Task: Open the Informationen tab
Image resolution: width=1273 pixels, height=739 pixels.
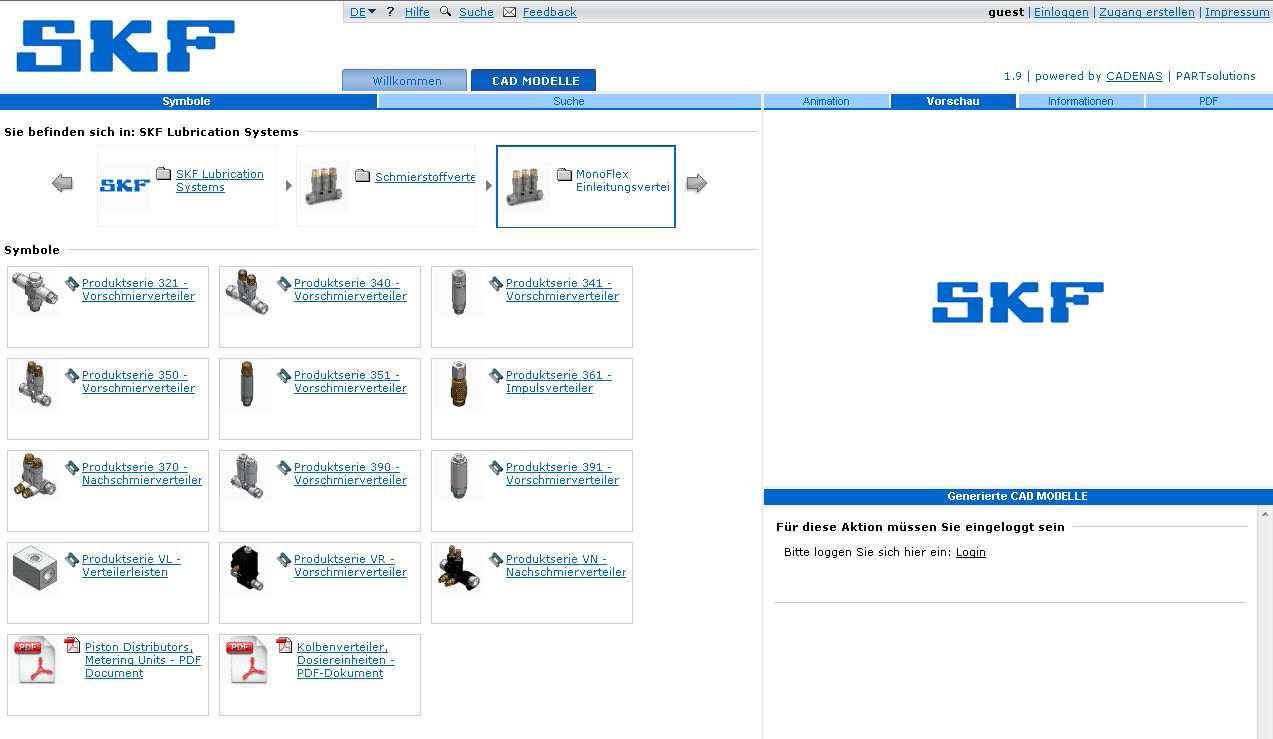Action: [1081, 101]
